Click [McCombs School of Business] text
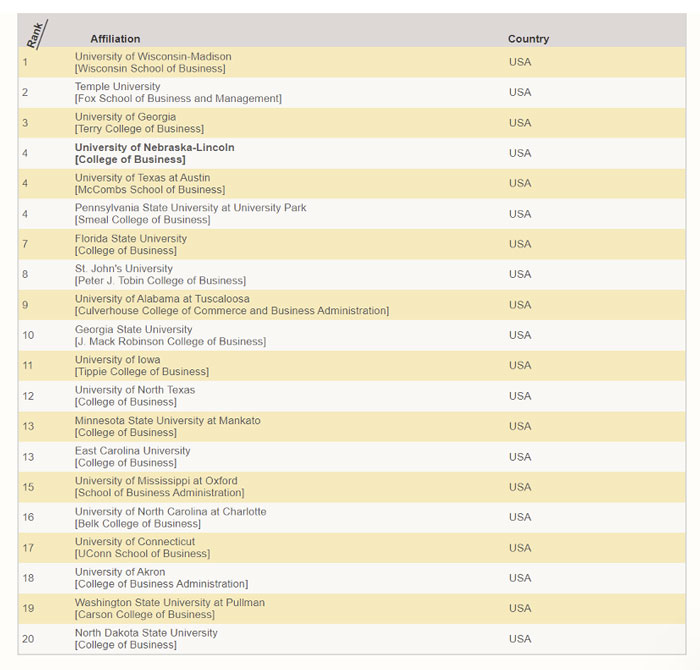 pyautogui.click(x=150, y=190)
